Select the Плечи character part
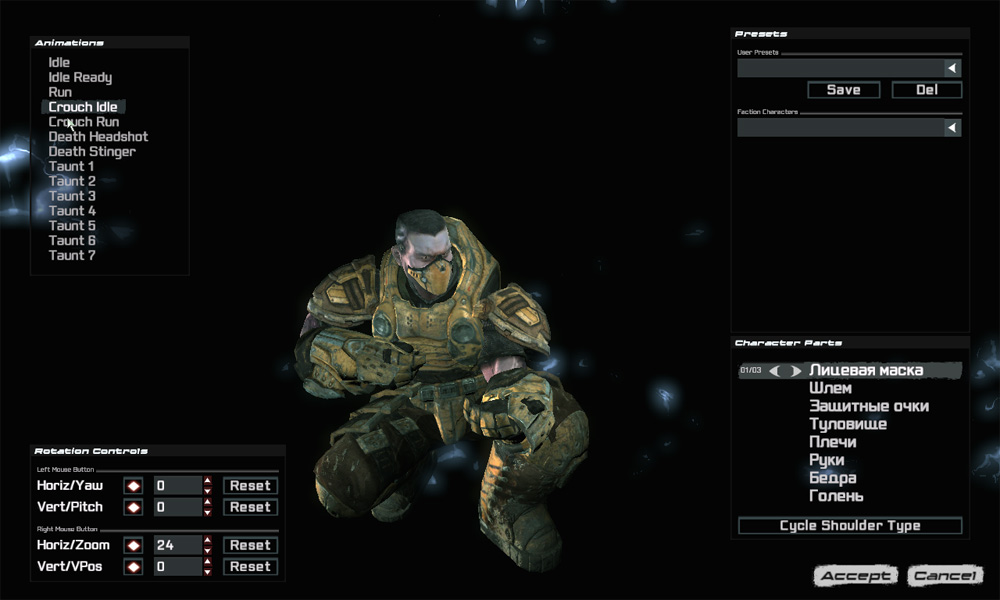 click(x=832, y=442)
